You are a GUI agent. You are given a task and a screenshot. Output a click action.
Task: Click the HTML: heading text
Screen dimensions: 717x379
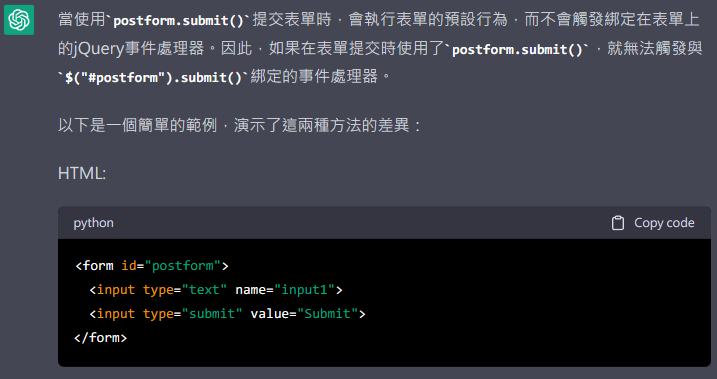tap(82, 173)
